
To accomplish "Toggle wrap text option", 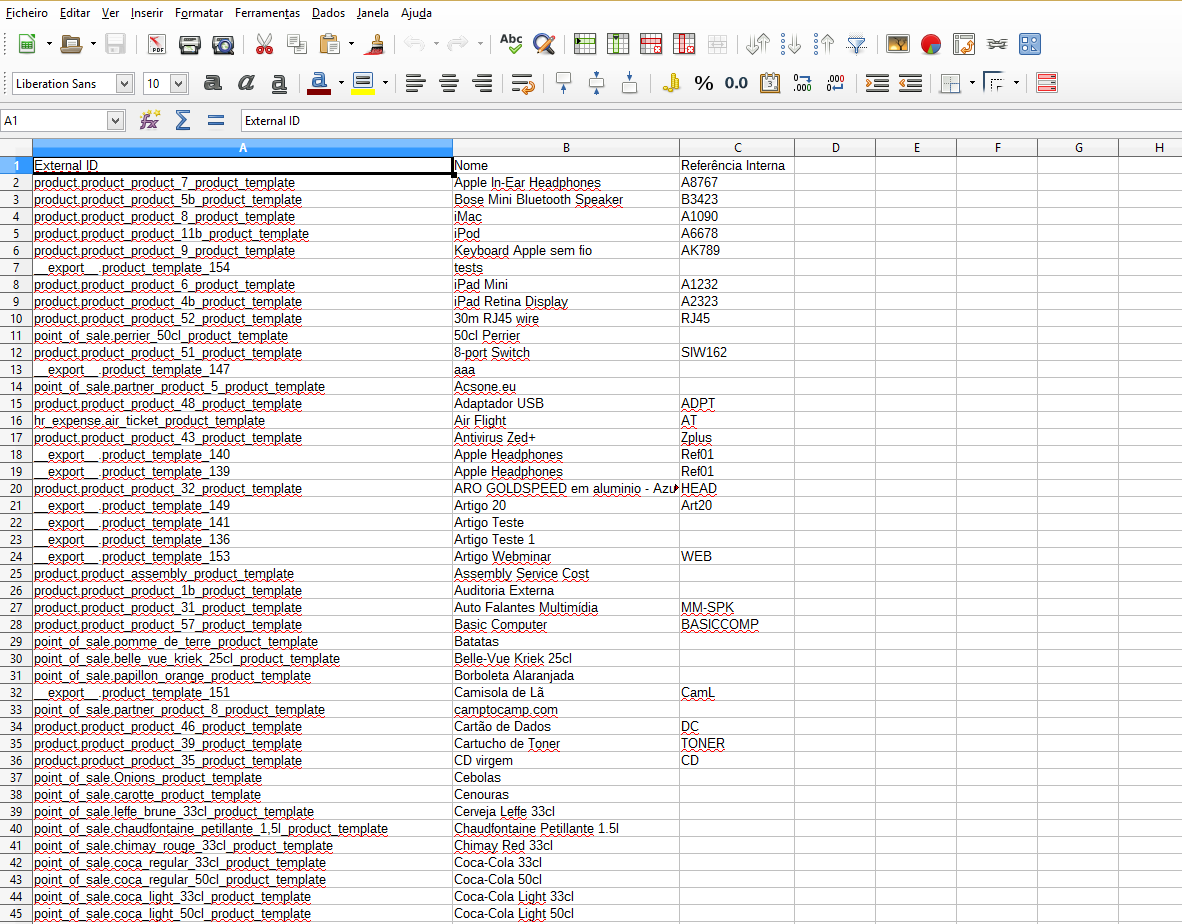I will [x=522, y=83].
